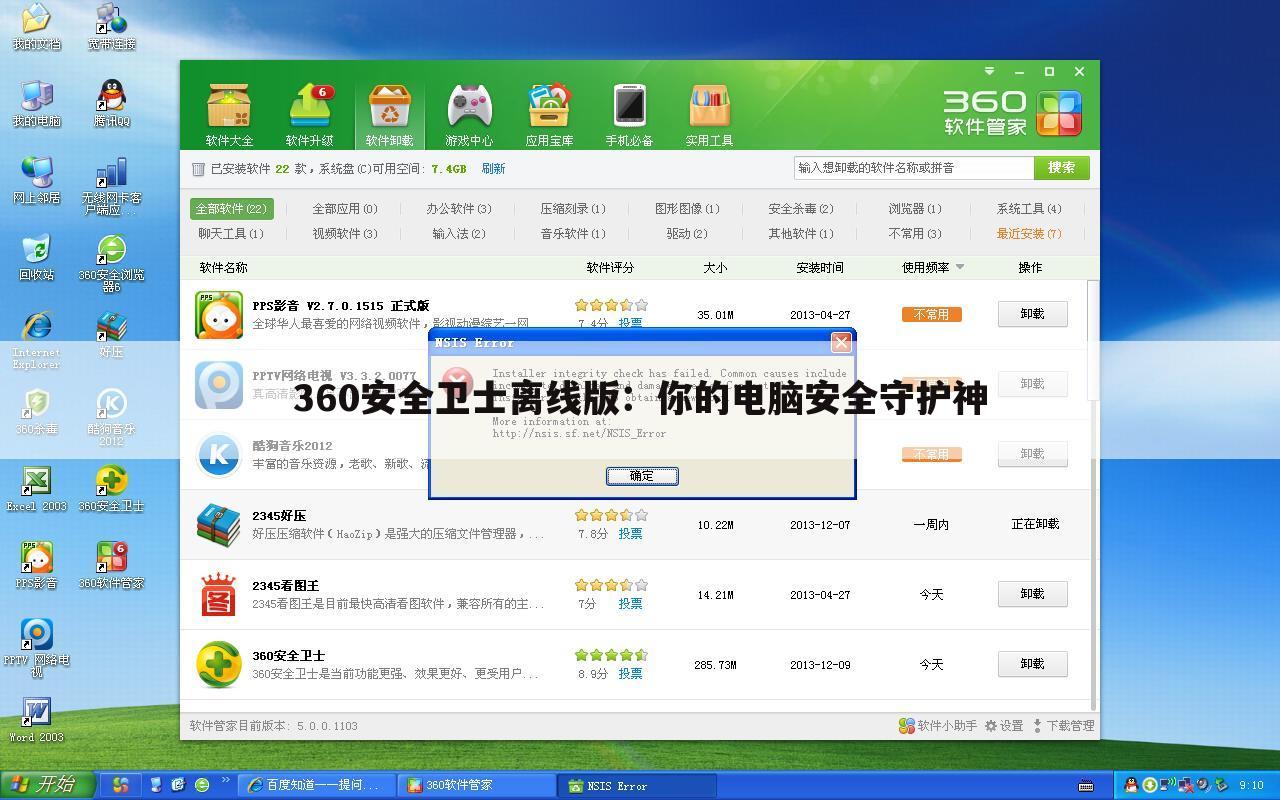1280x800 pixels.
Task: Select 输入法 (2) category
Action: pos(458,234)
